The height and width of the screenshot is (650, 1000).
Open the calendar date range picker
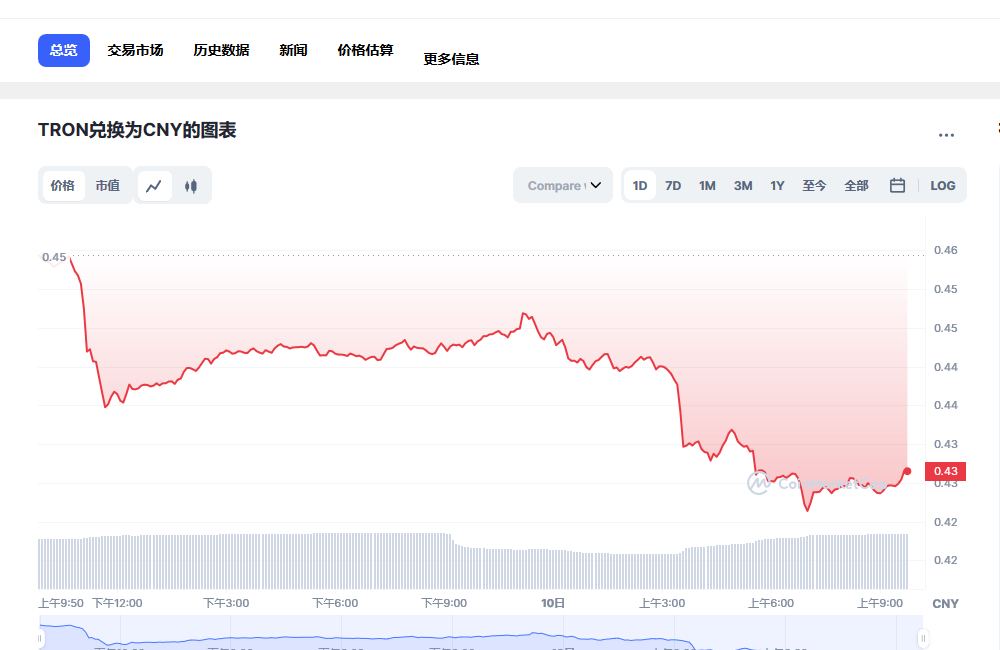pos(897,186)
